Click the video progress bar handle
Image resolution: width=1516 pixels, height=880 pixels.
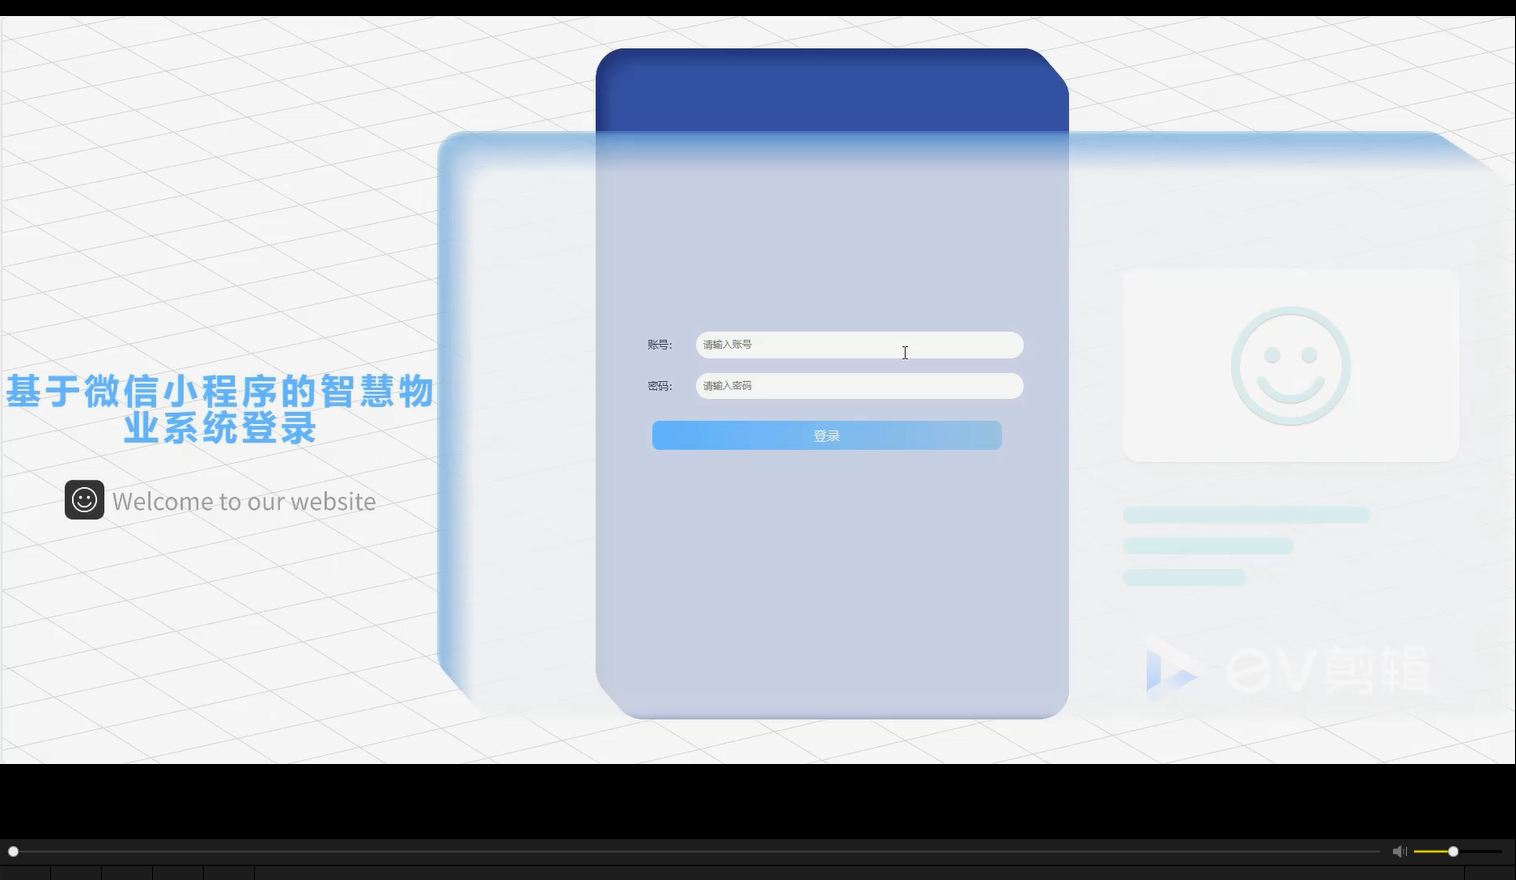13,851
